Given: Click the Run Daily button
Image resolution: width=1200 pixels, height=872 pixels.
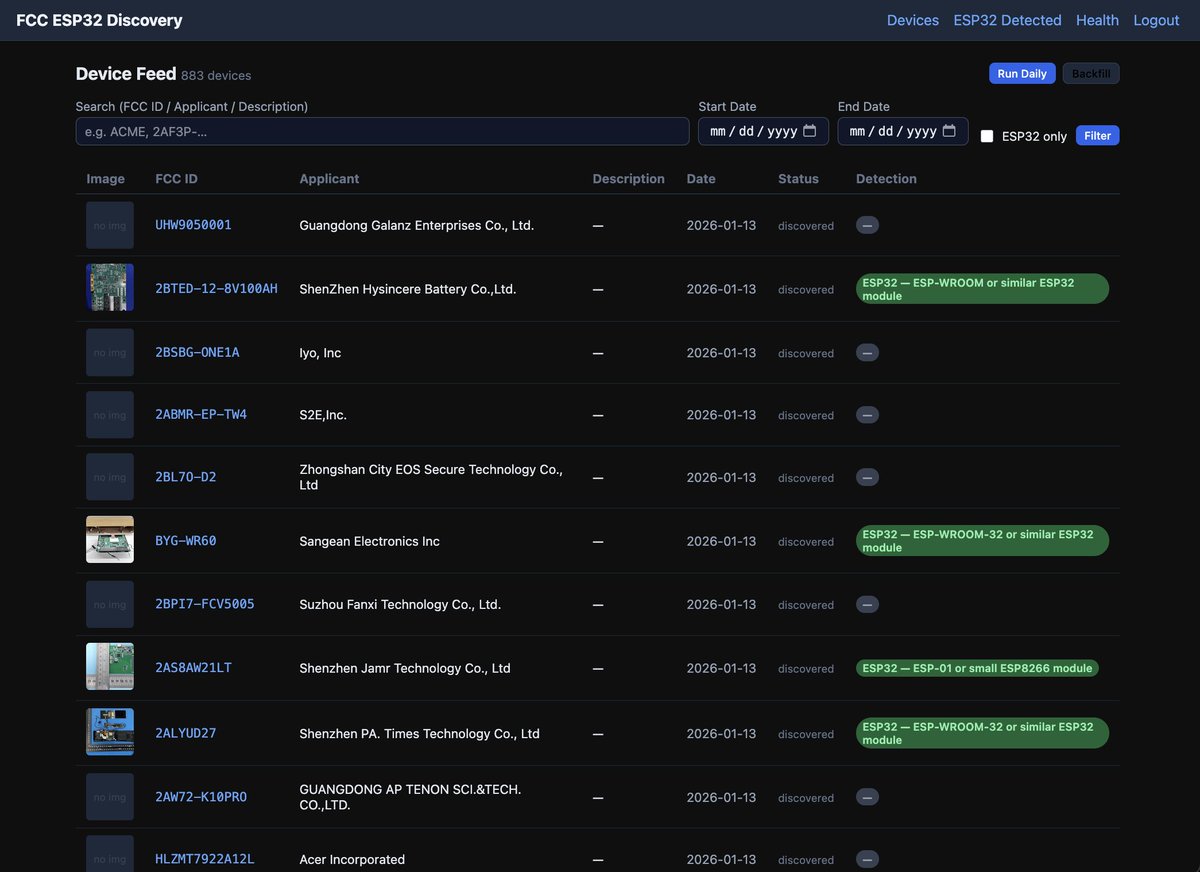Looking at the screenshot, I should 1022,73.
